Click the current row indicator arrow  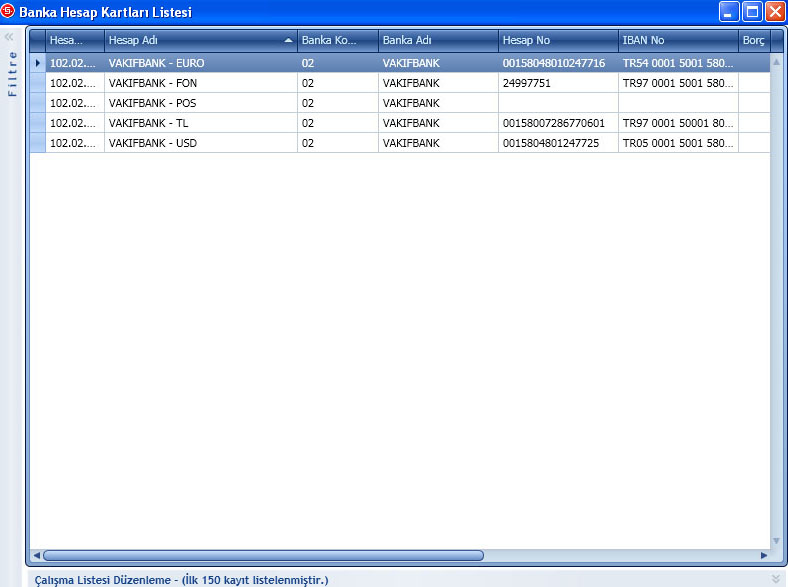38,63
